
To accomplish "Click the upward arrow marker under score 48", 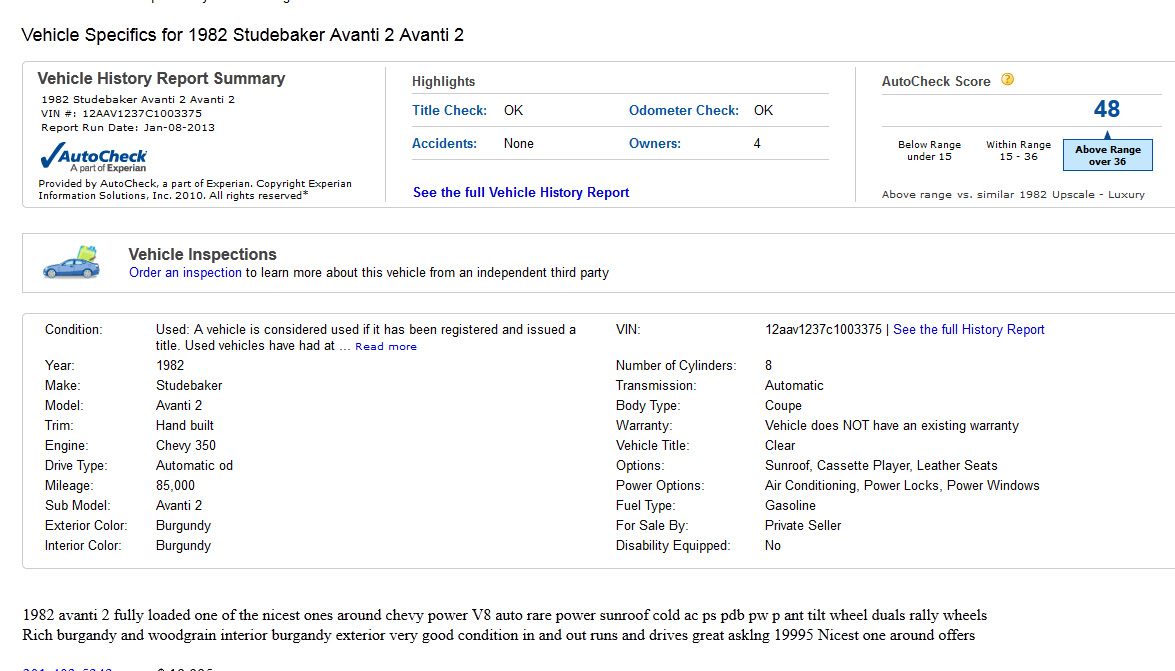I will point(1107,133).
